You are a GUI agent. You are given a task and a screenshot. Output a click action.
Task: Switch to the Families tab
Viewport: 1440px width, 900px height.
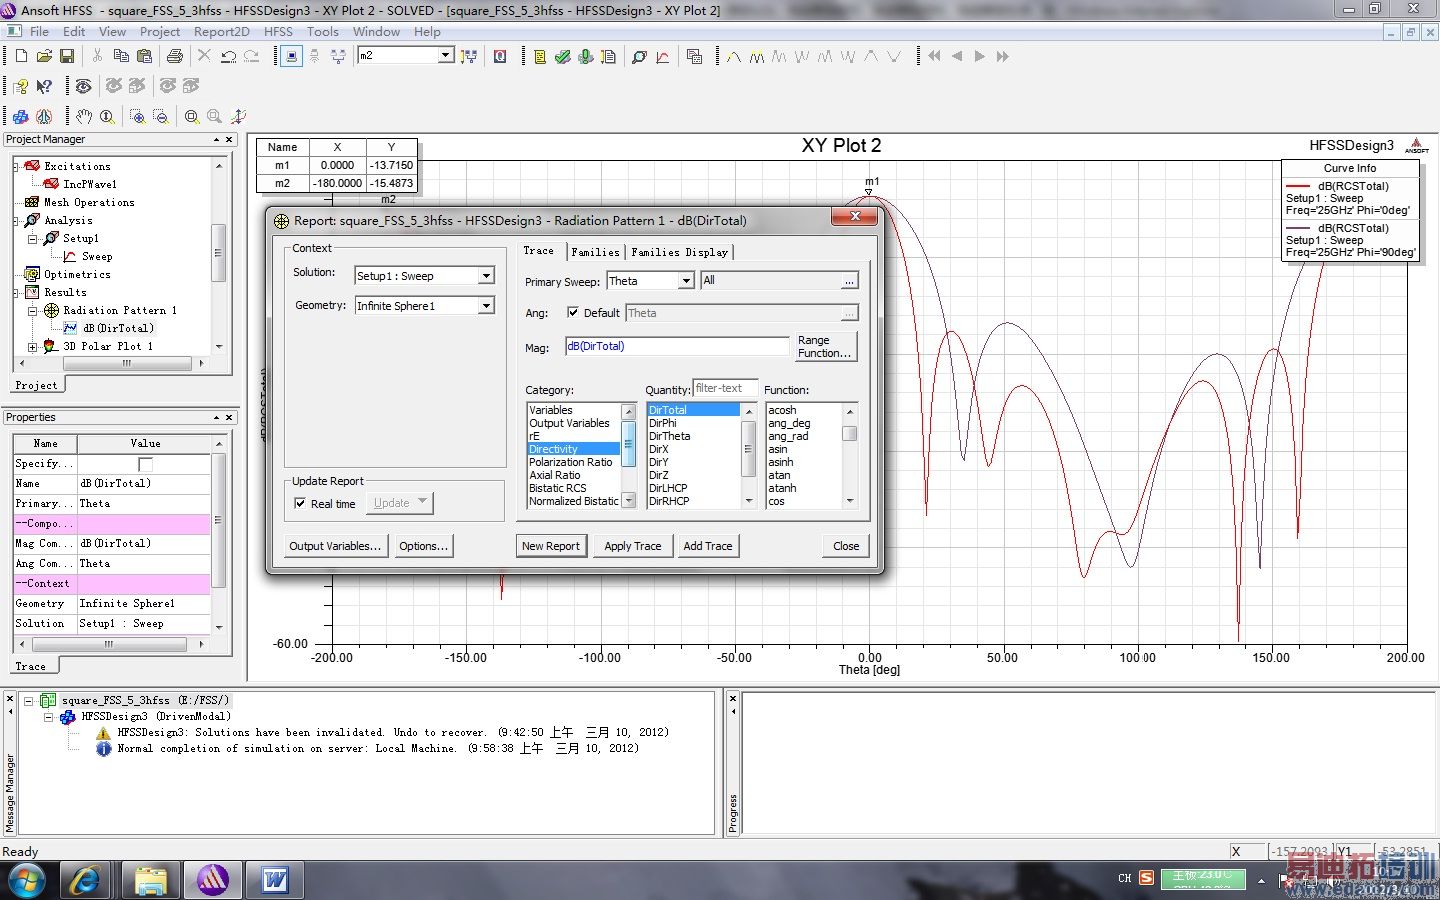595,252
